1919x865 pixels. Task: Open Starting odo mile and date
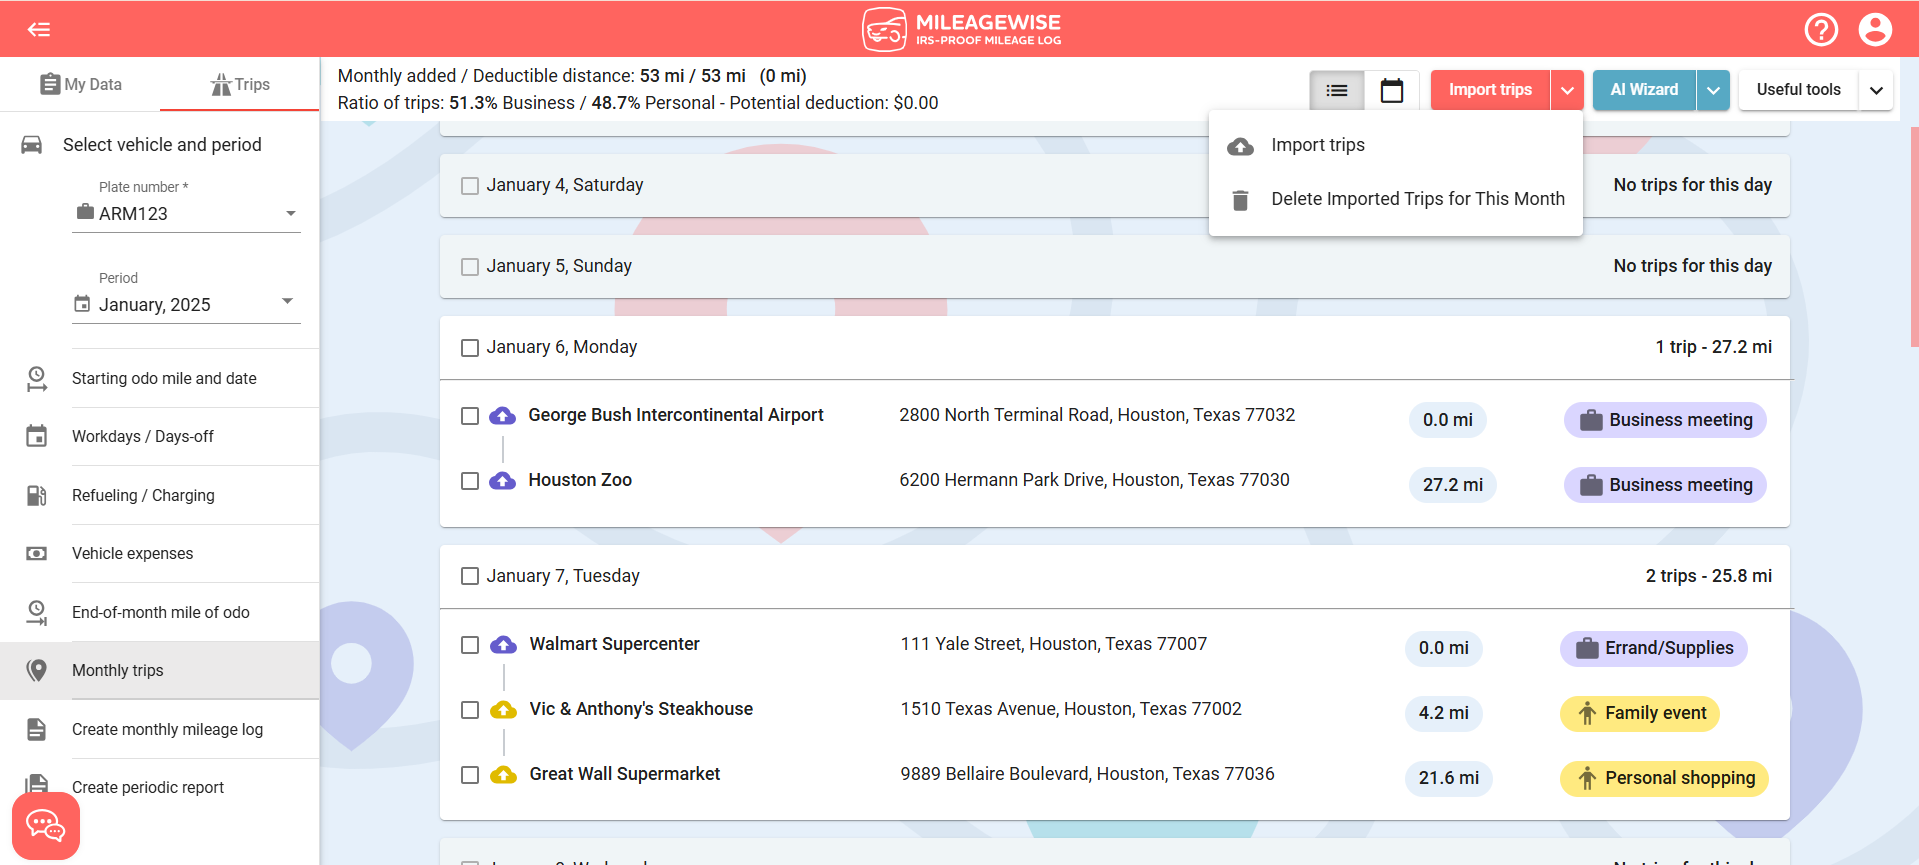coord(160,378)
